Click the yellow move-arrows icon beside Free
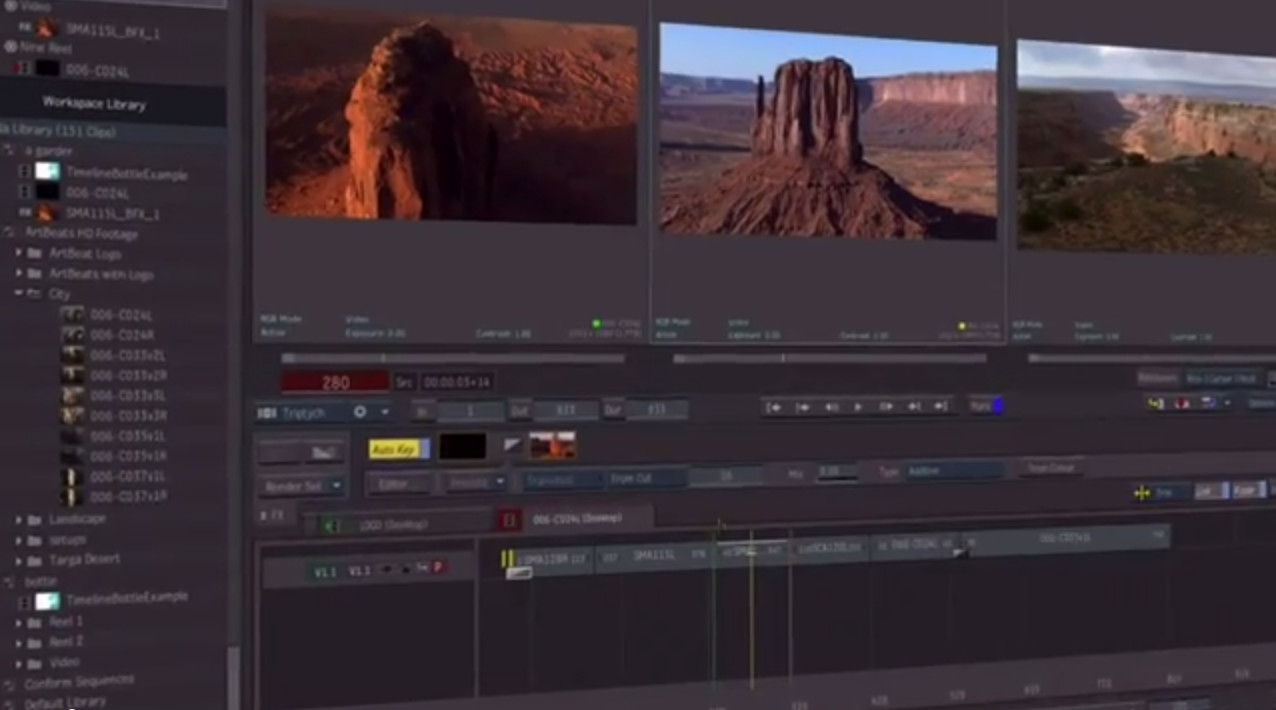Image resolution: width=1276 pixels, height=710 pixels. coord(1142,493)
